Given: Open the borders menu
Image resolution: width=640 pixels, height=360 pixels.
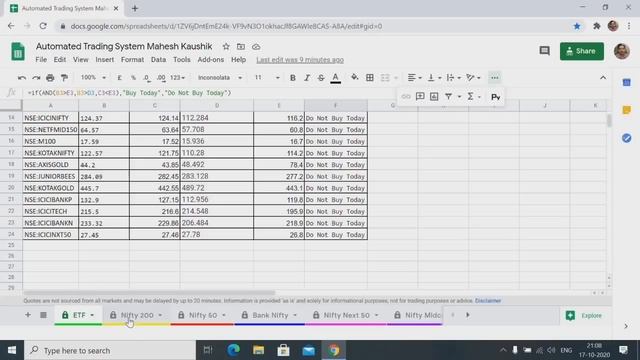Looking at the screenshot, I should pyautogui.click(x=369, y=78).
